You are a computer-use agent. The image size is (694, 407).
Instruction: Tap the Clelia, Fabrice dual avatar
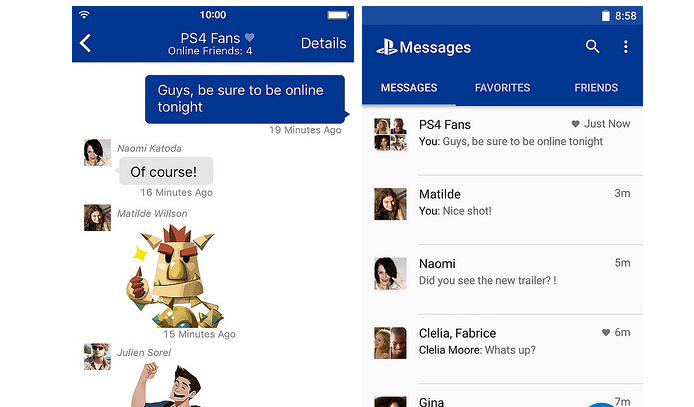click(390, 343)
